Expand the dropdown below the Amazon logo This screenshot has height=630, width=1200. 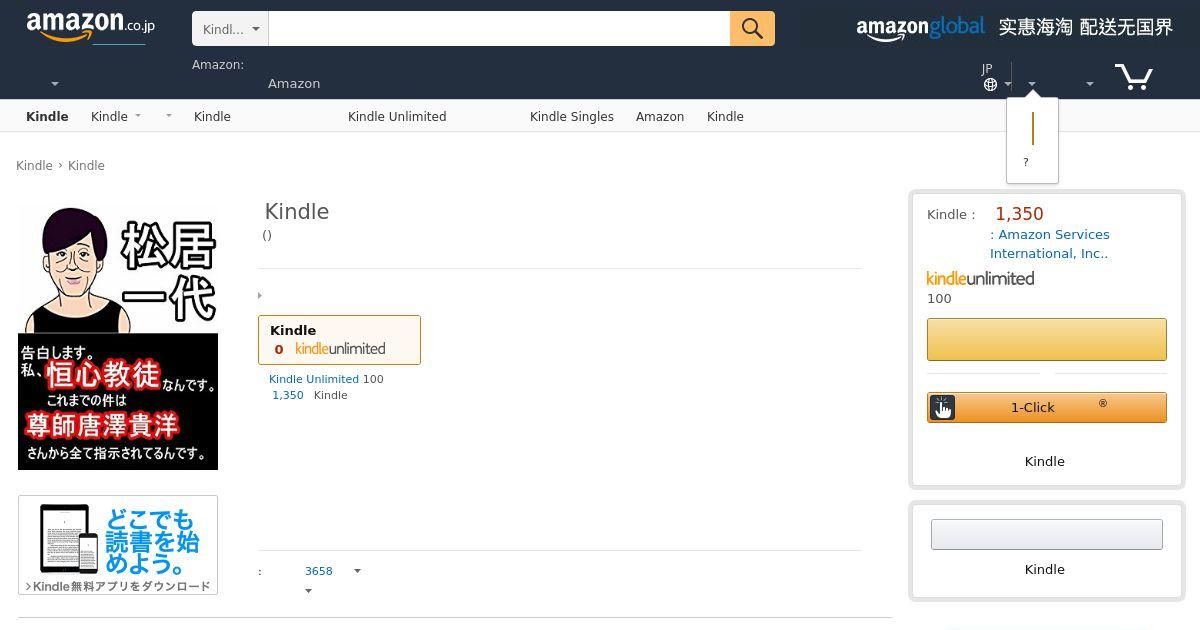[x=55, y=84]
